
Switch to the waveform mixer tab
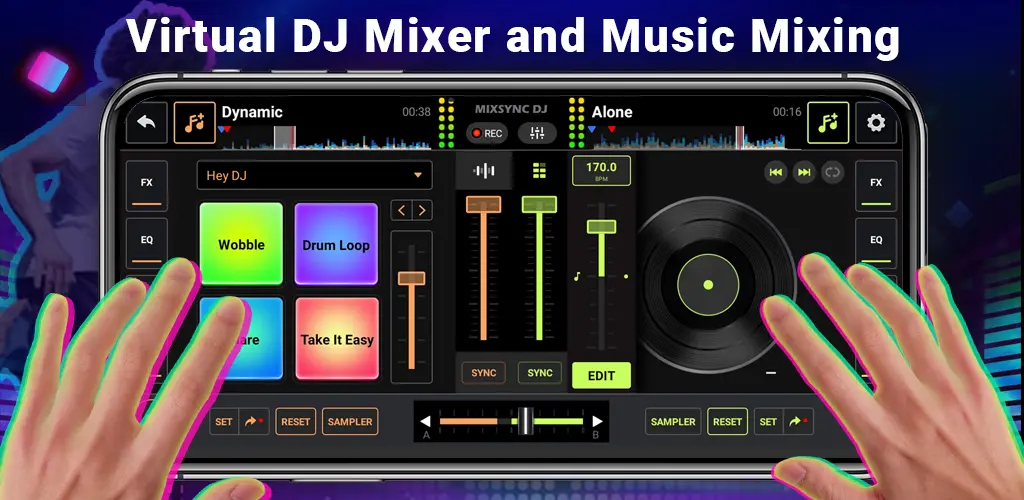tap(484, 171)
